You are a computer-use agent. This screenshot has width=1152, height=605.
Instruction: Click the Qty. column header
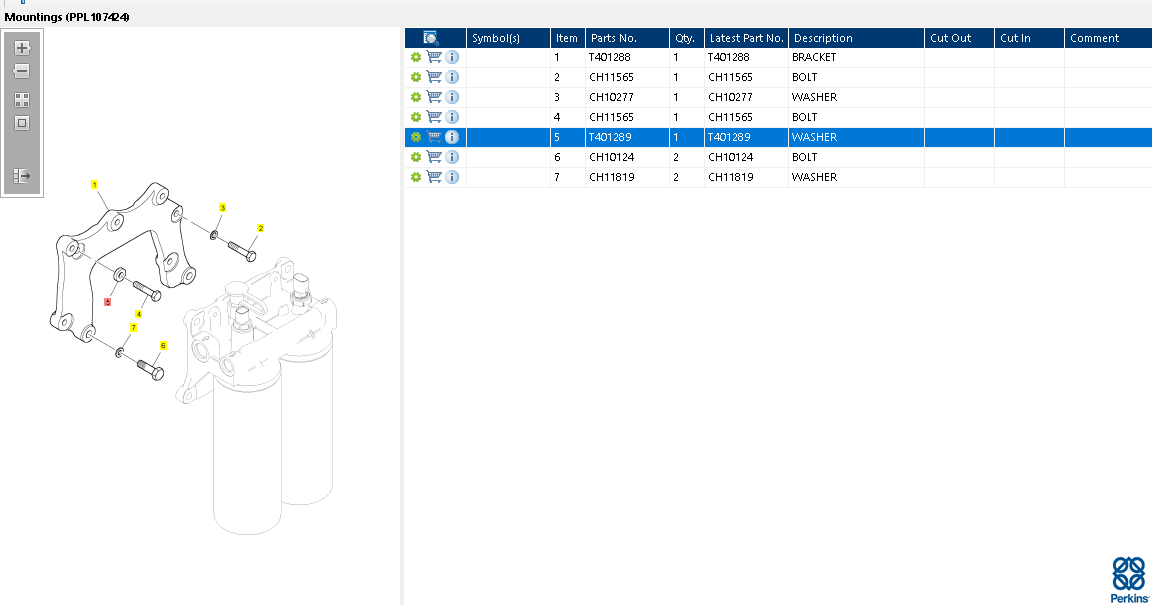coord(687,38)
